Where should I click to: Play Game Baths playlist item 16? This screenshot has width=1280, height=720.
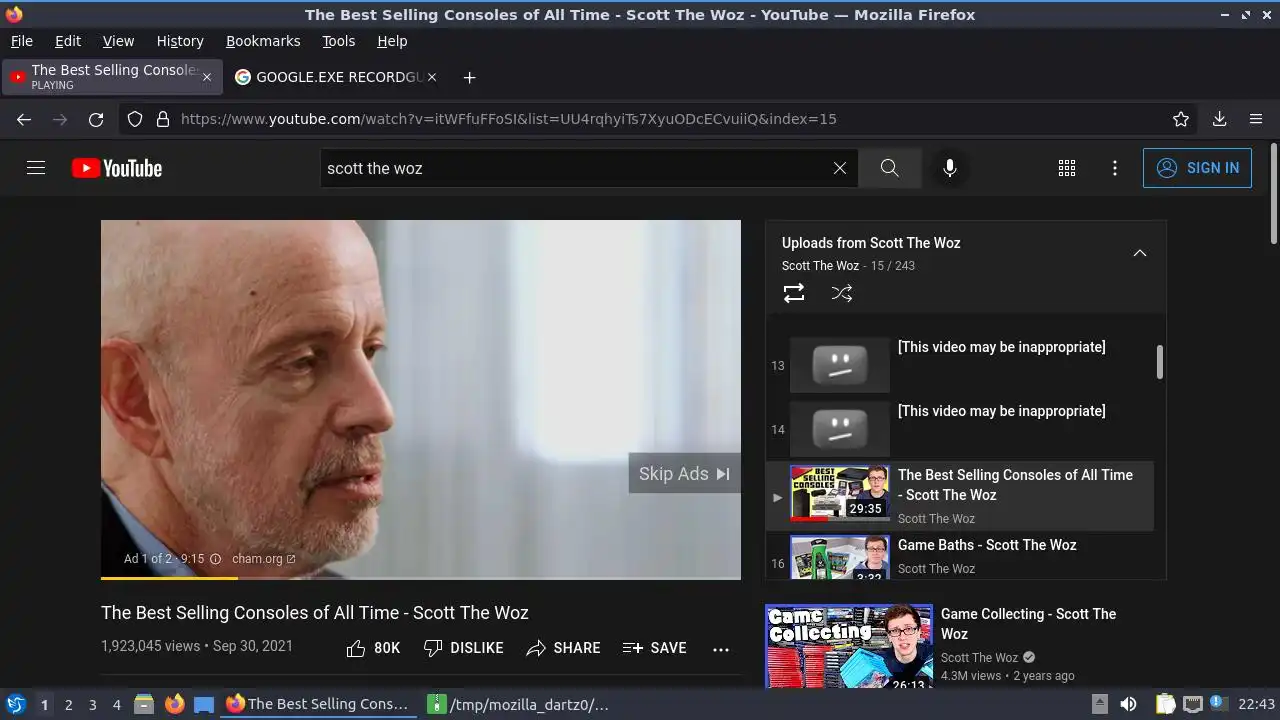[960, 556]
